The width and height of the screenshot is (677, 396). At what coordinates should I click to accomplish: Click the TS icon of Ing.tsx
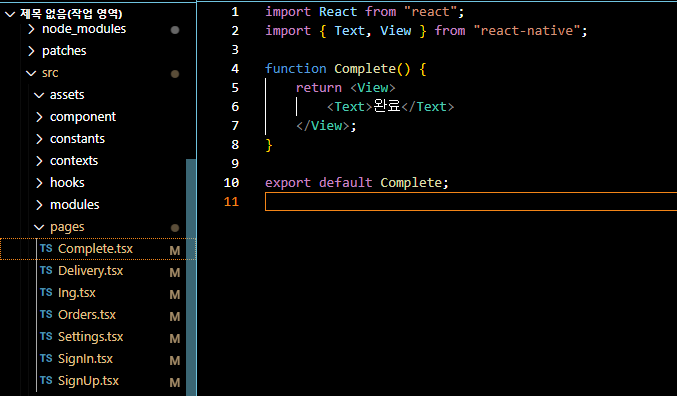click(46, 292)
